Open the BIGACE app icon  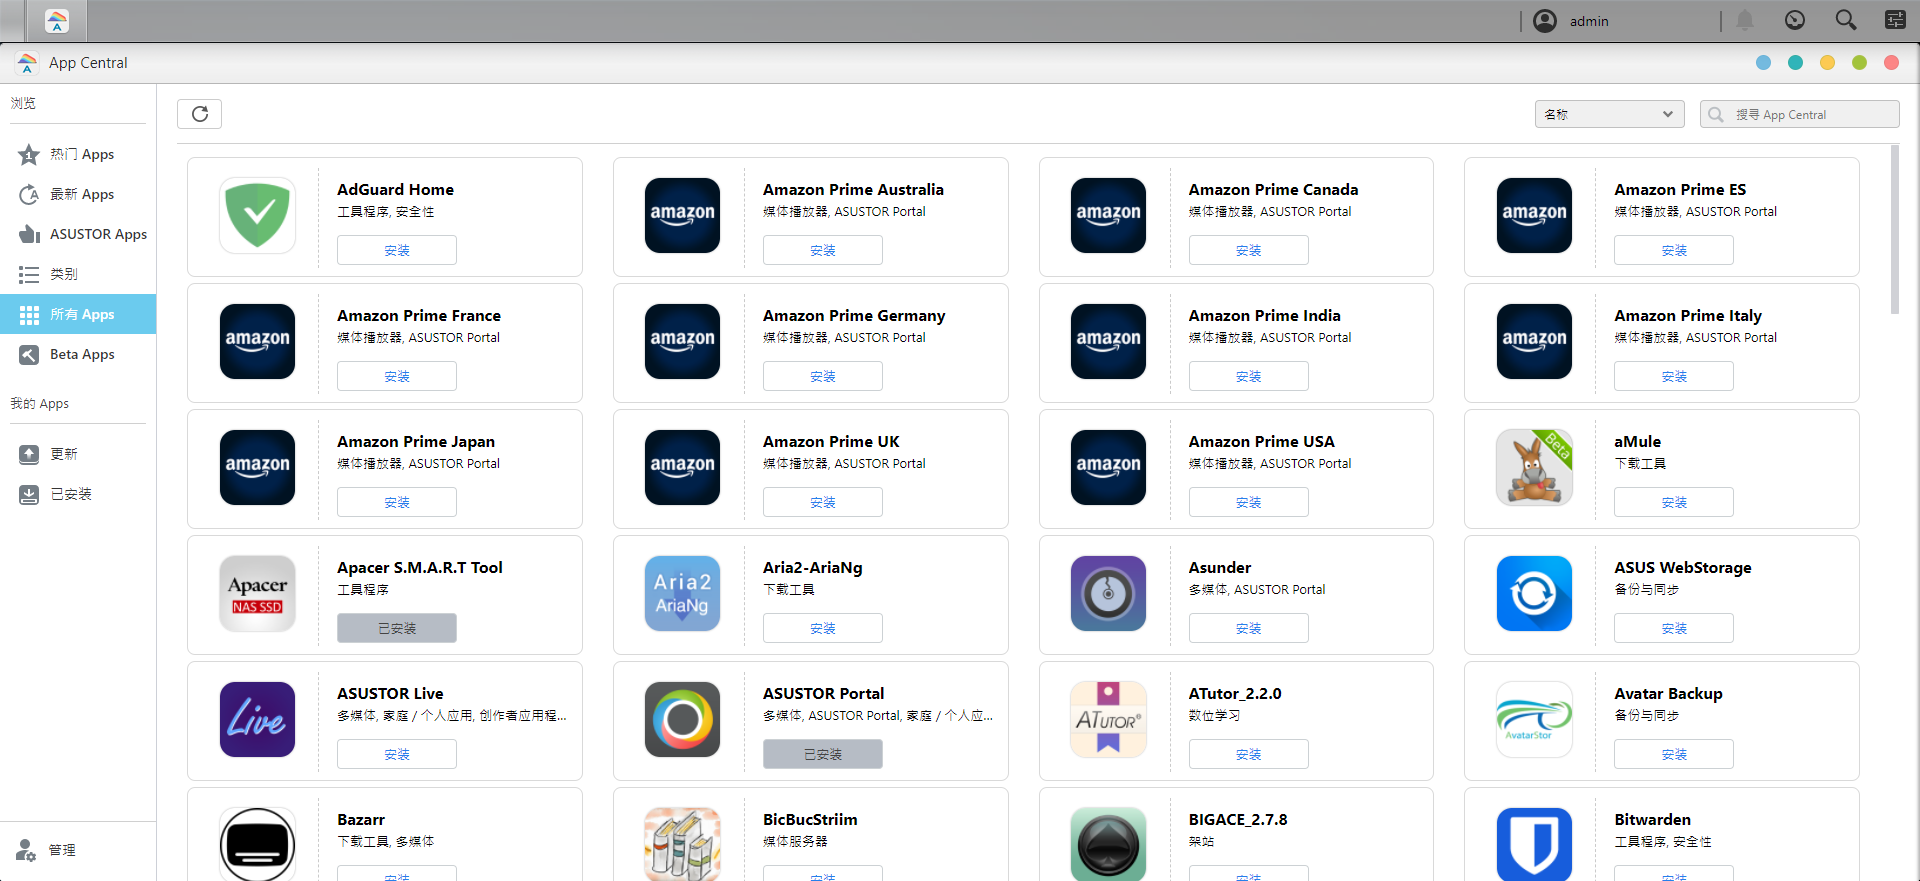click(x=1108, y=844)
